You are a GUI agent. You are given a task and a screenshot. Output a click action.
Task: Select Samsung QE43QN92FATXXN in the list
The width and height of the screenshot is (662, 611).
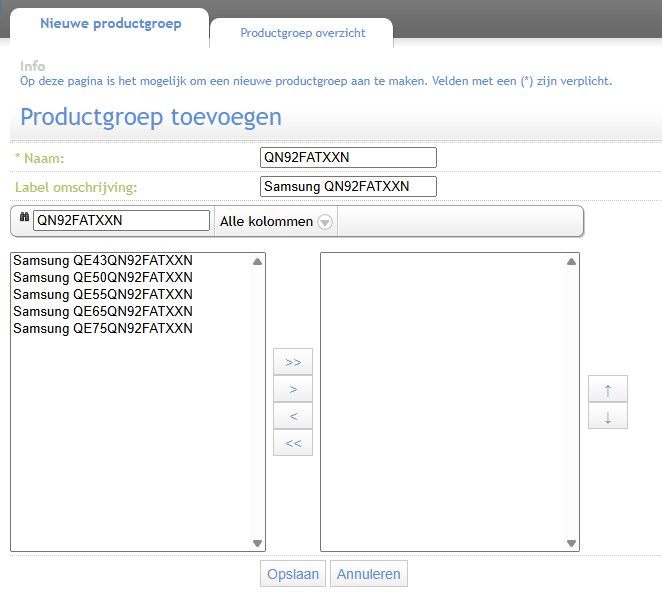click(x=103, y=261)
